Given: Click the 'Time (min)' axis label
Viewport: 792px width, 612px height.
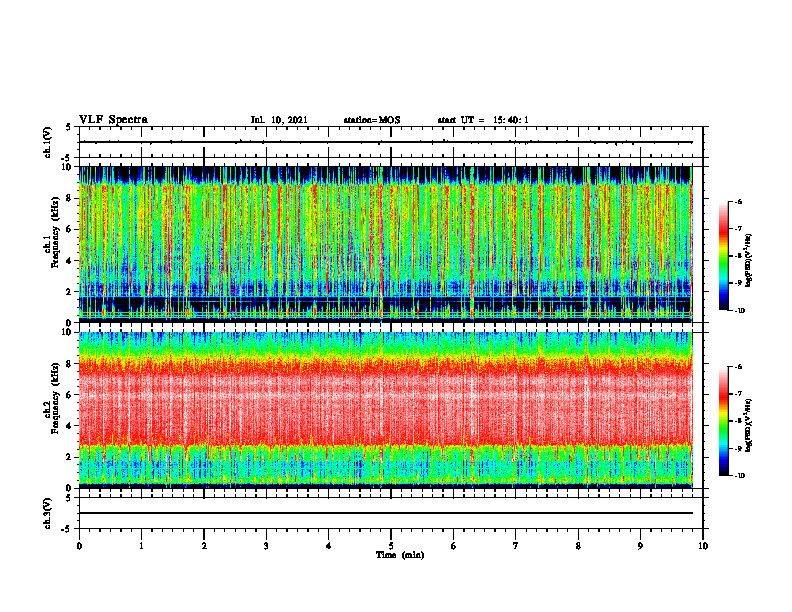Looking at the screenshot, I should tap(400, 555).
